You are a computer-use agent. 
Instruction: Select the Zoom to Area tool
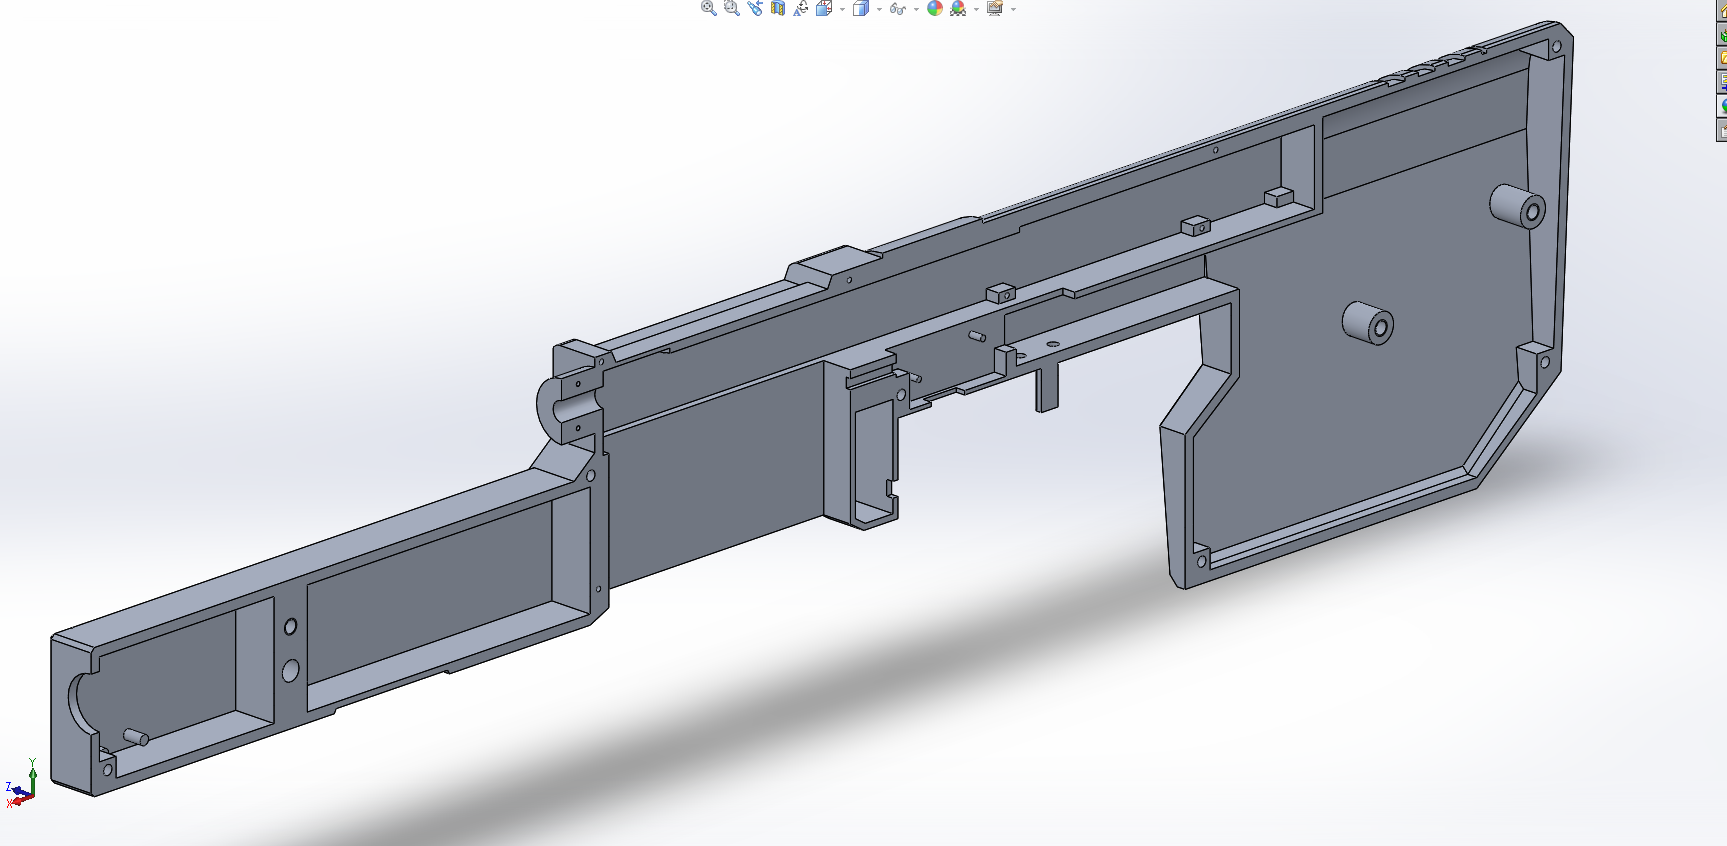[x=732, y=8]
